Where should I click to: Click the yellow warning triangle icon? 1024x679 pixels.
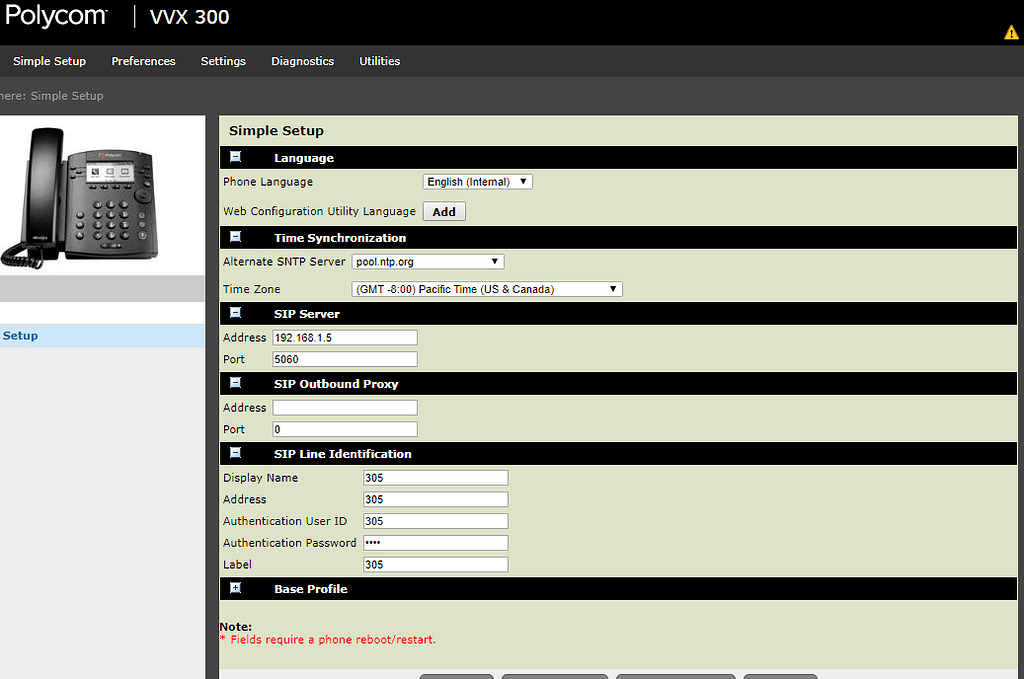coord(1010,31)
